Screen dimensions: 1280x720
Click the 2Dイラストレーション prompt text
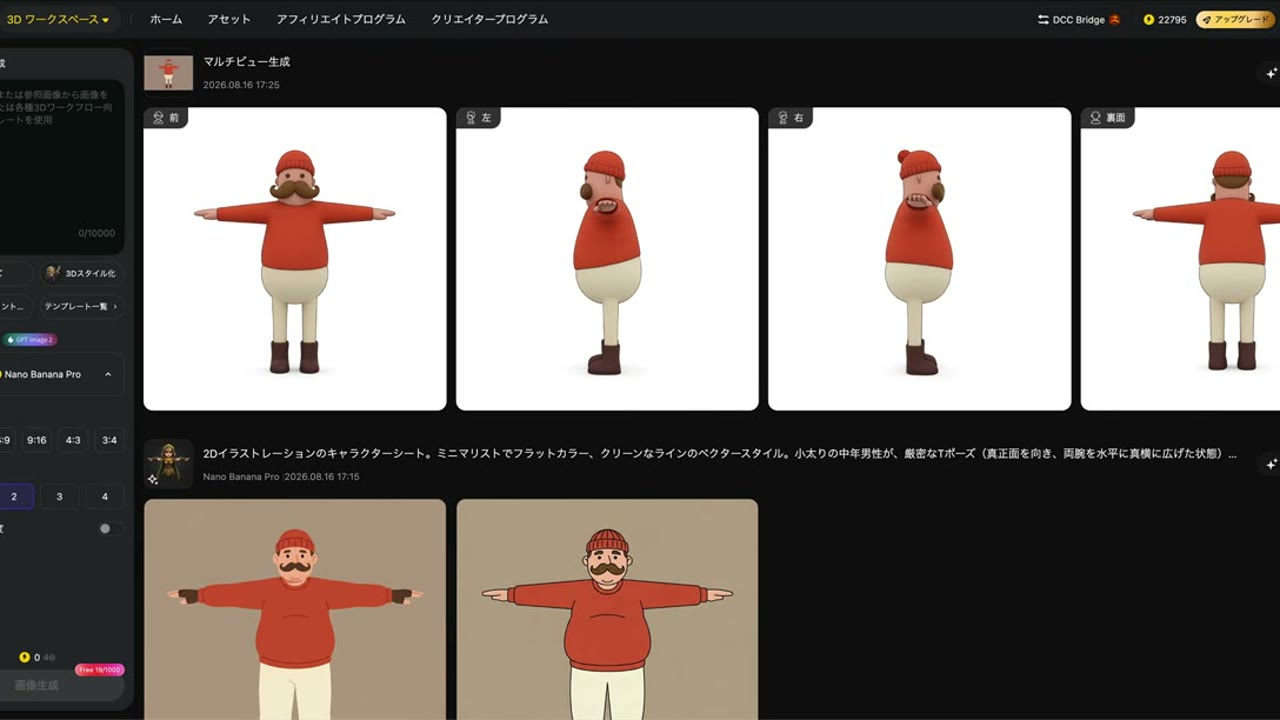pos(720,454)
